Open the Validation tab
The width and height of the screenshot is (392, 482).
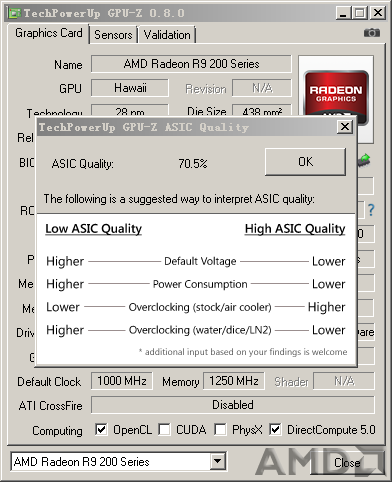[167, 35]
